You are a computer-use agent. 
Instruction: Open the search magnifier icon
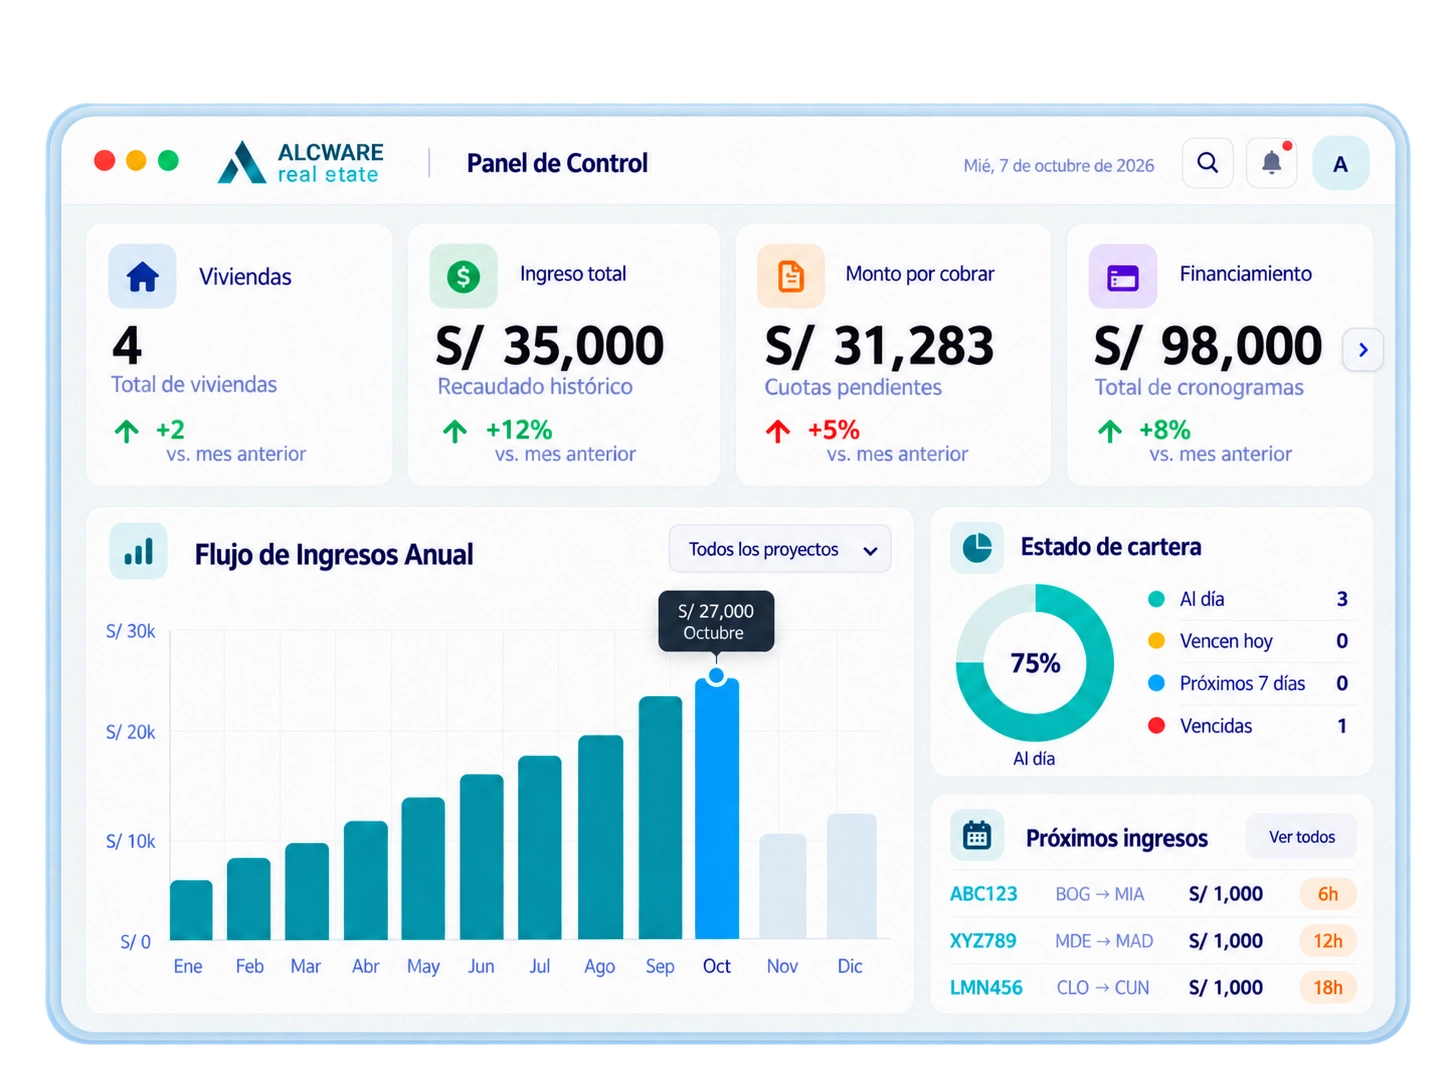1207,163
